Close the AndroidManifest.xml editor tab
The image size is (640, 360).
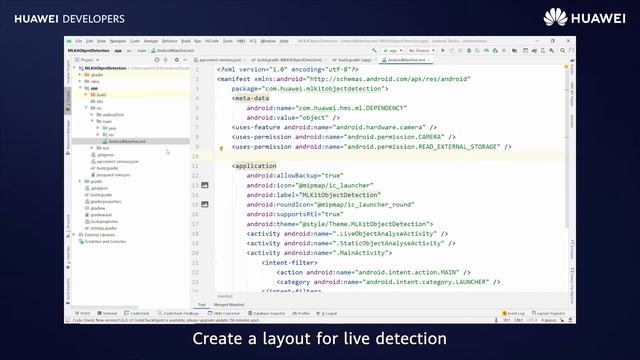[x=429, y=60]
